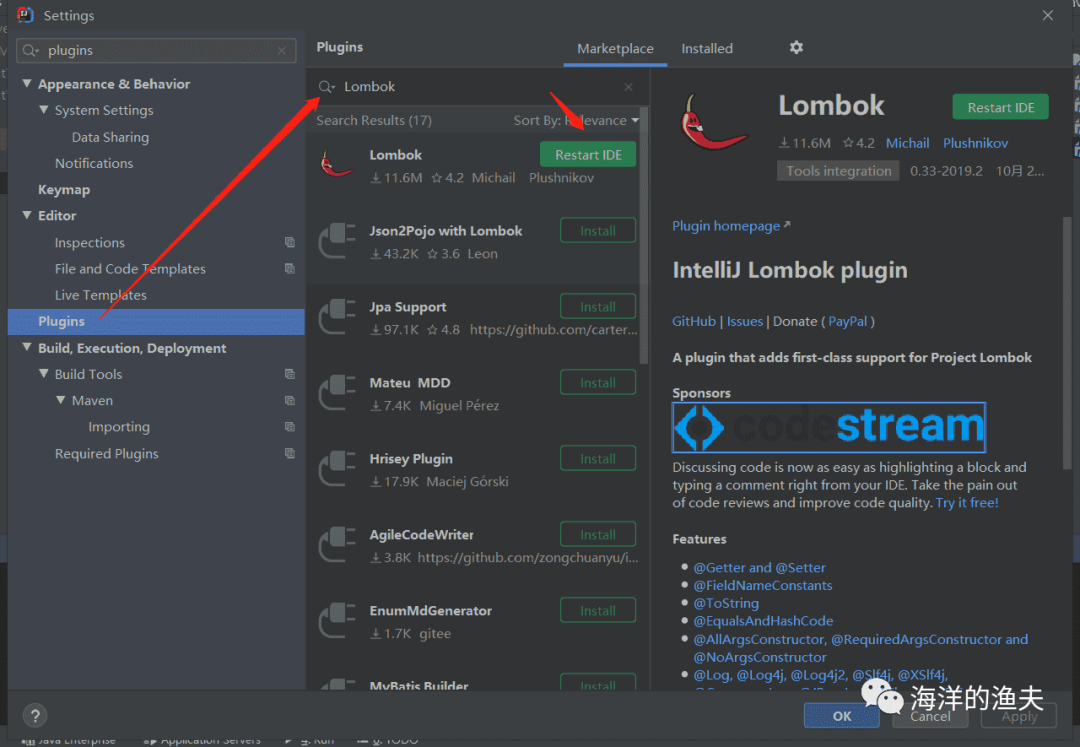Open the @ToString feature link

pyautogui.click(x=726, y=603)
